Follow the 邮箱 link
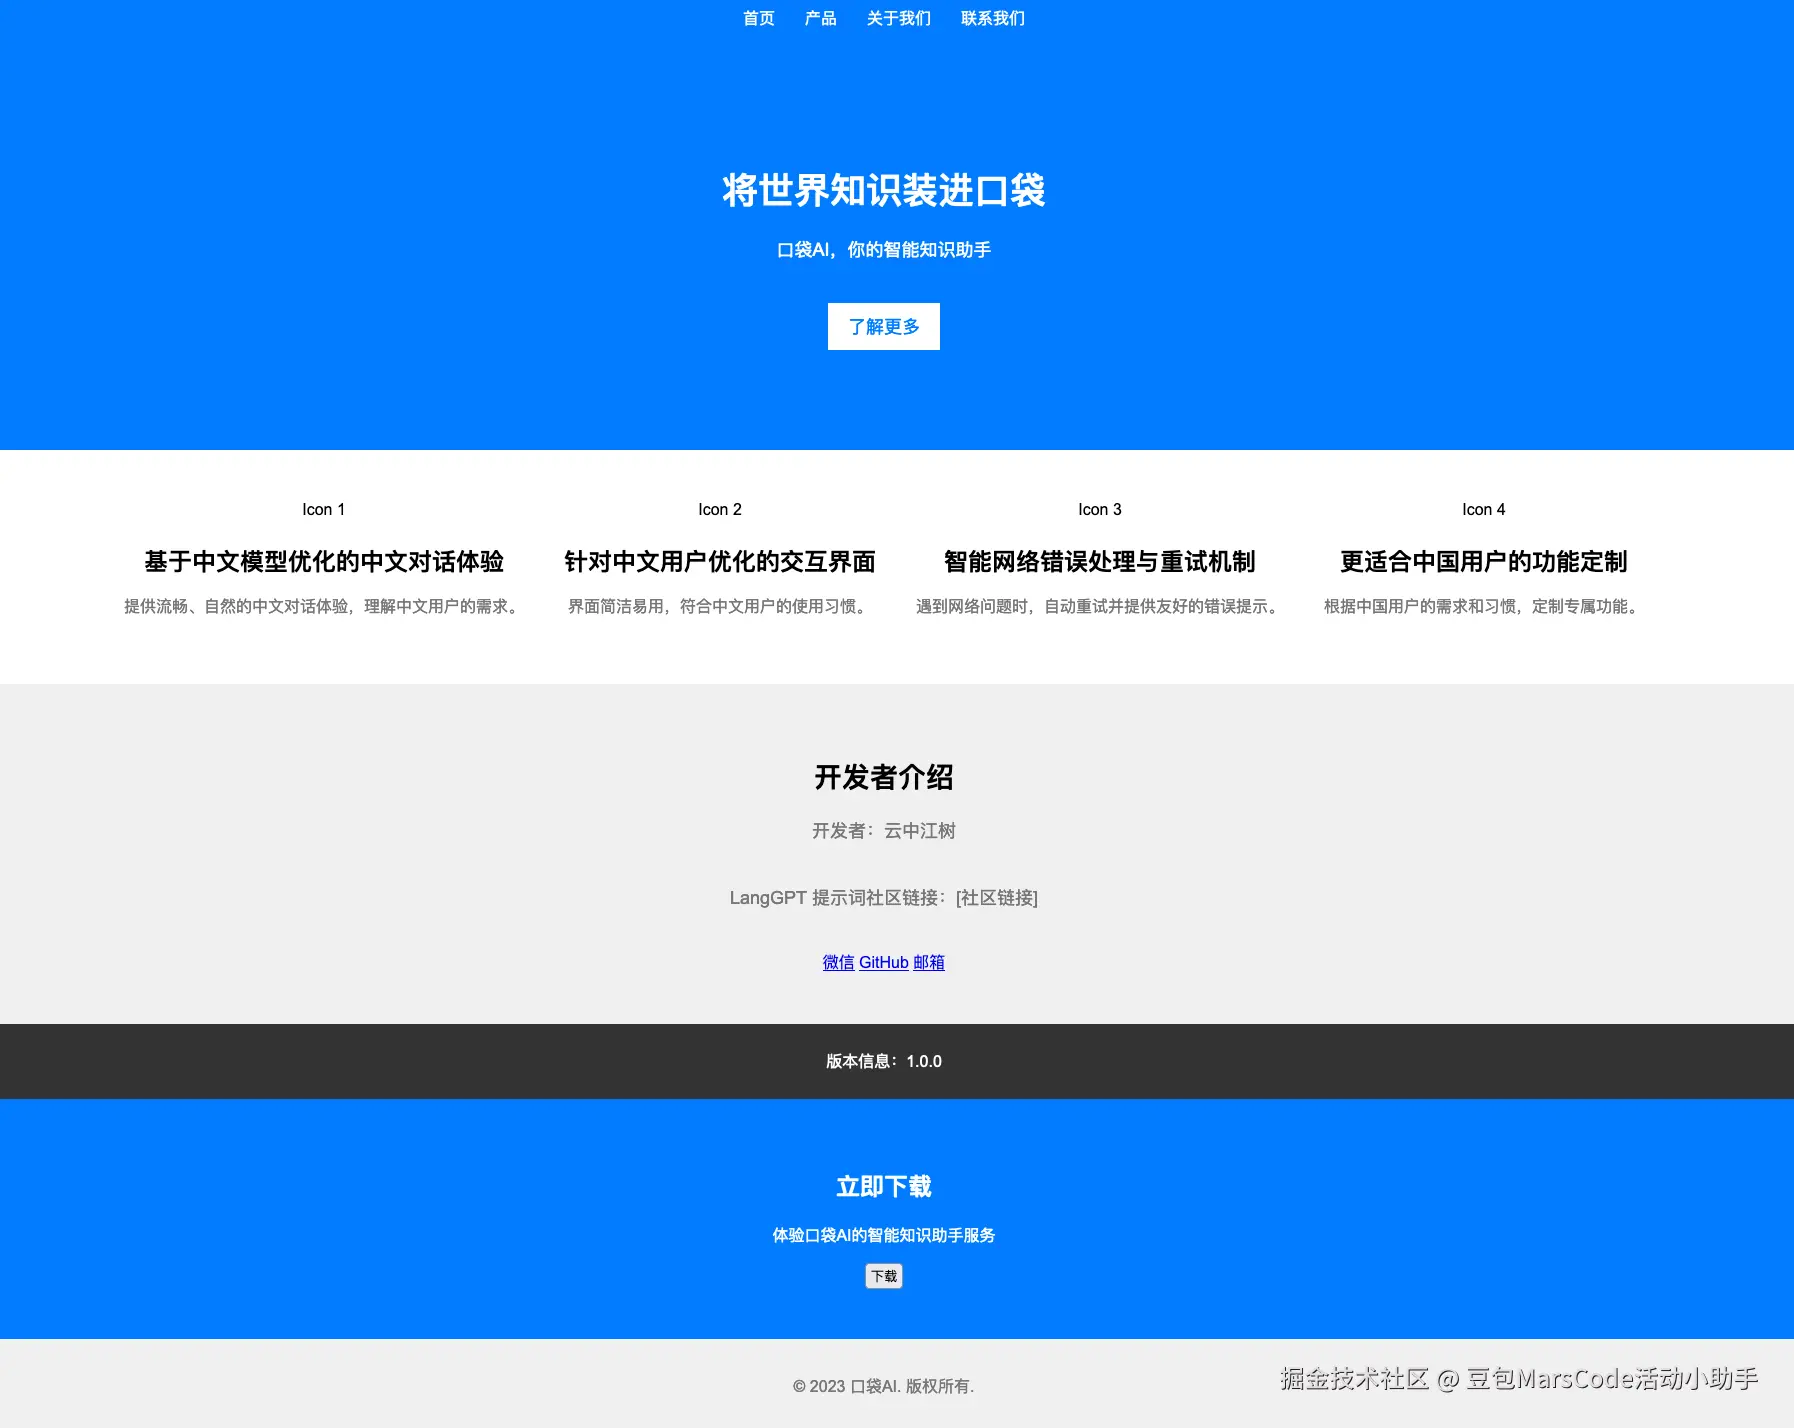The width and height of the screenshot is (1794, 1428). 929,962
